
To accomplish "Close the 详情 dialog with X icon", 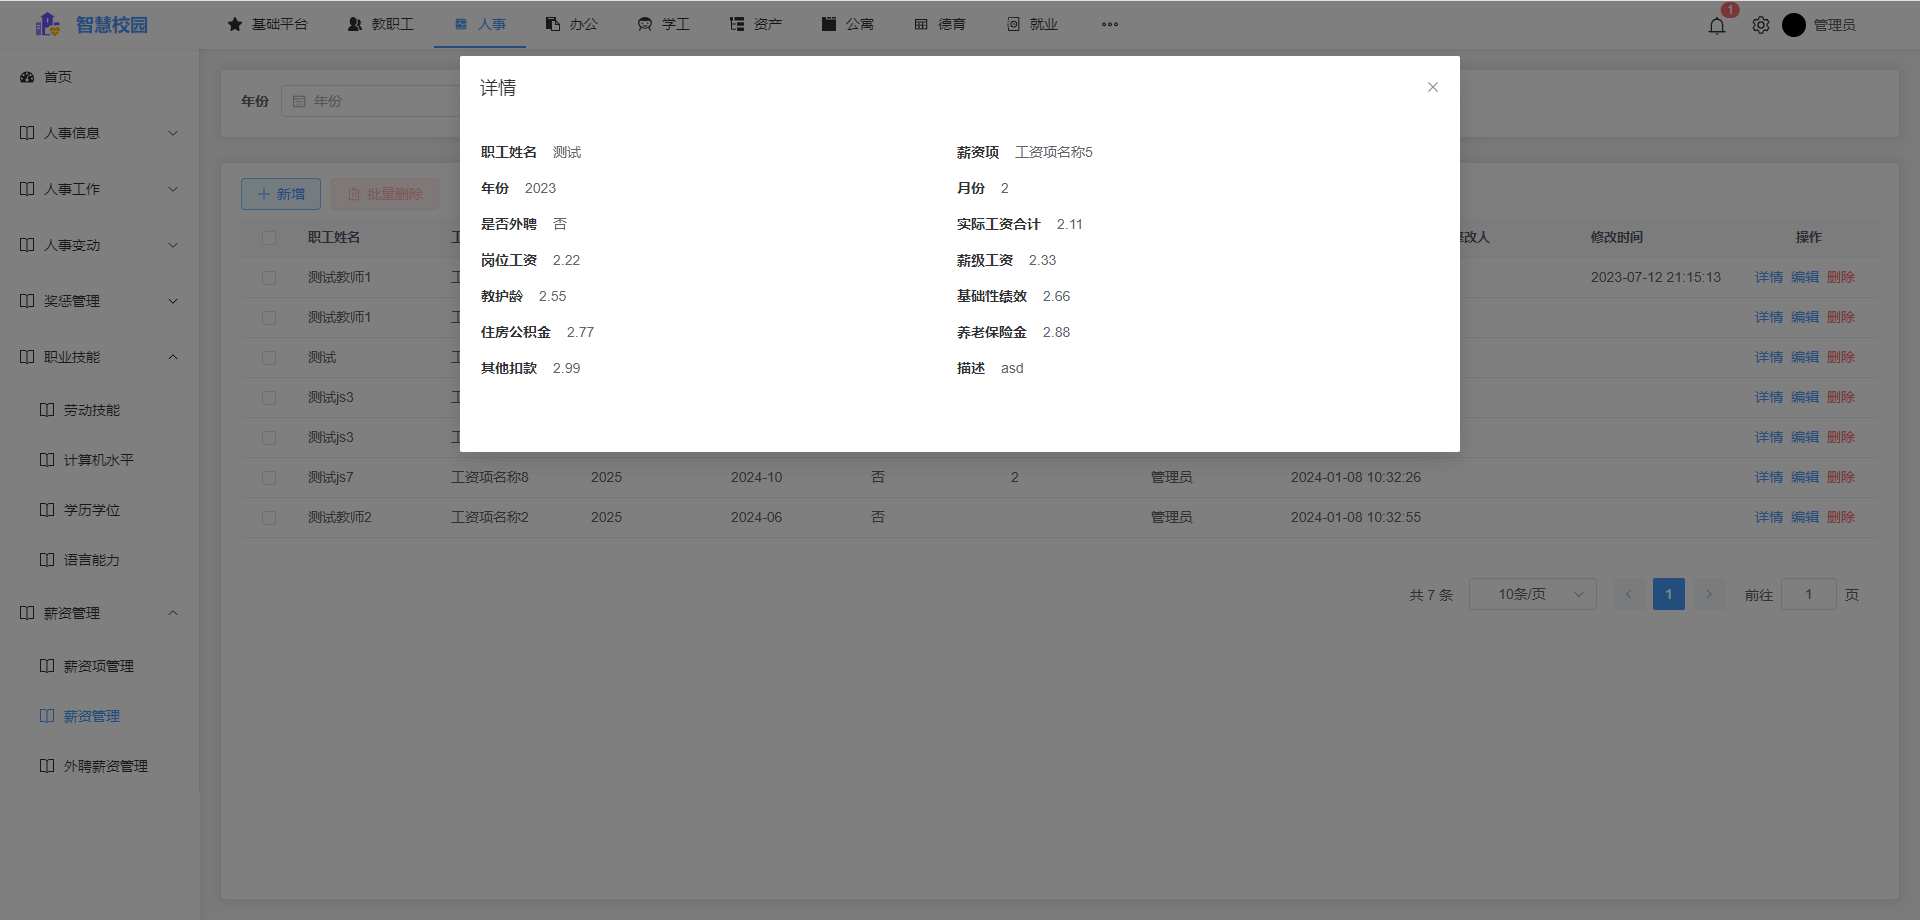I will 1433,87.
